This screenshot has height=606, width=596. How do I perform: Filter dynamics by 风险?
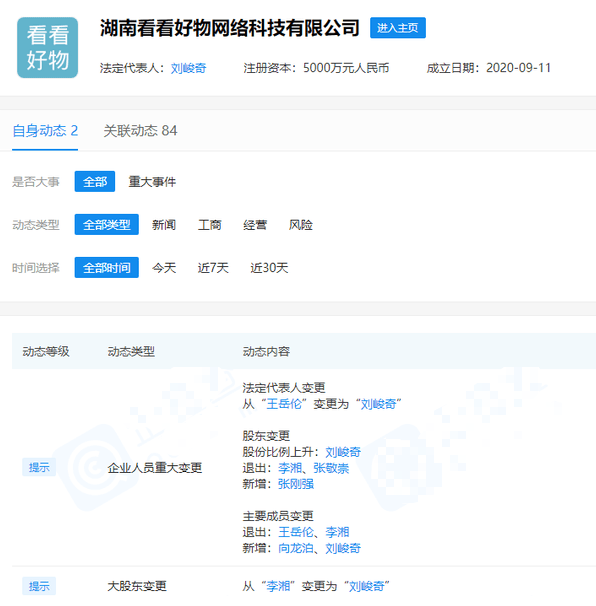(x=301, y=225)
